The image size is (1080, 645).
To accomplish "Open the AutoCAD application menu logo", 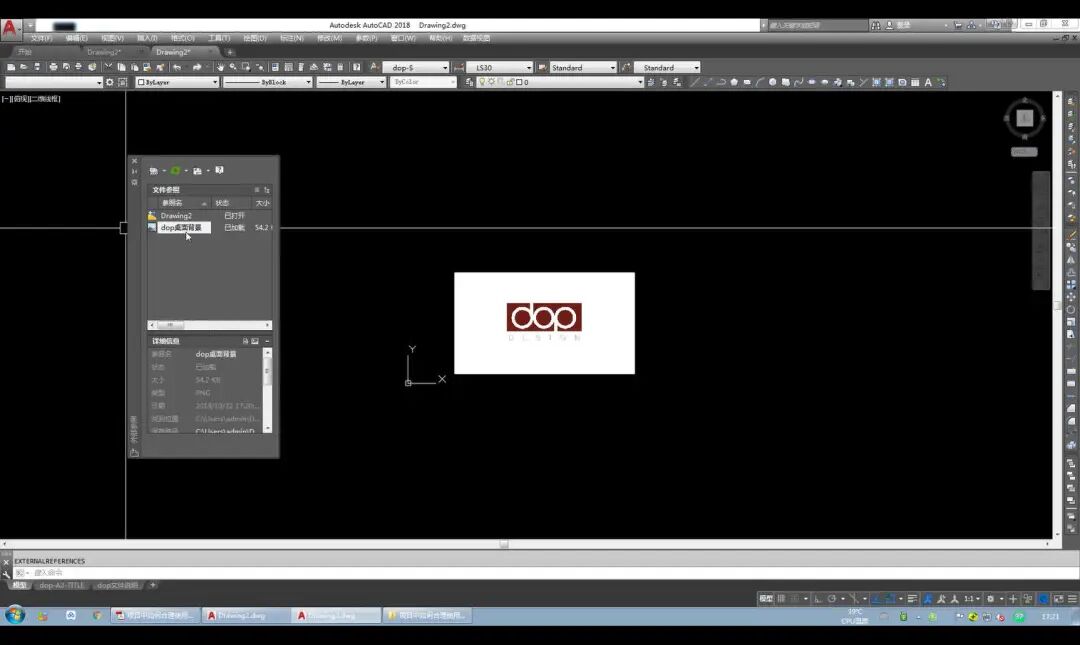I will pos(10,29).
